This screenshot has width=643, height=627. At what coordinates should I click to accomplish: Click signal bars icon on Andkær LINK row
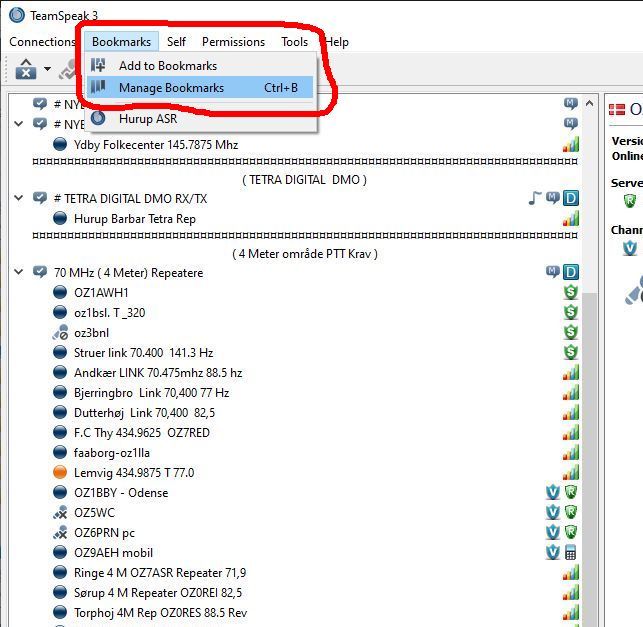click(x=571, y=372)
